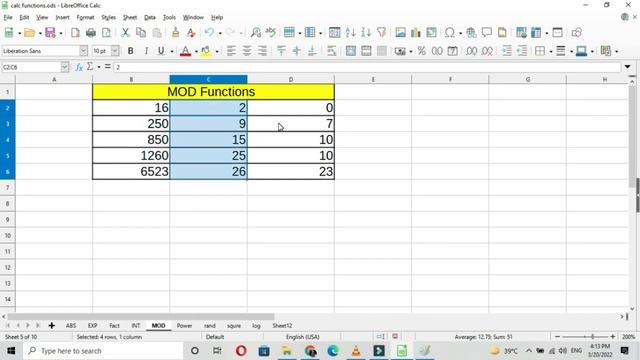Insert special character omega icon
The image size is (640, 360).
point(450,33)
